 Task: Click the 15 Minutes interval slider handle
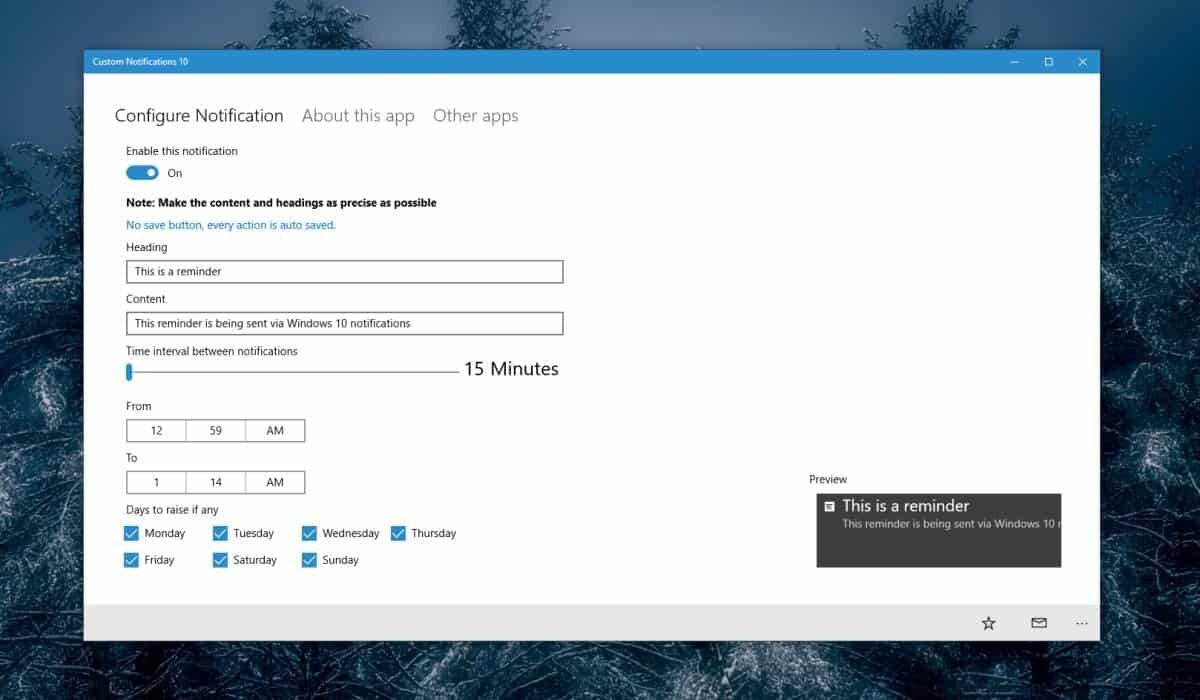(128, 372)
